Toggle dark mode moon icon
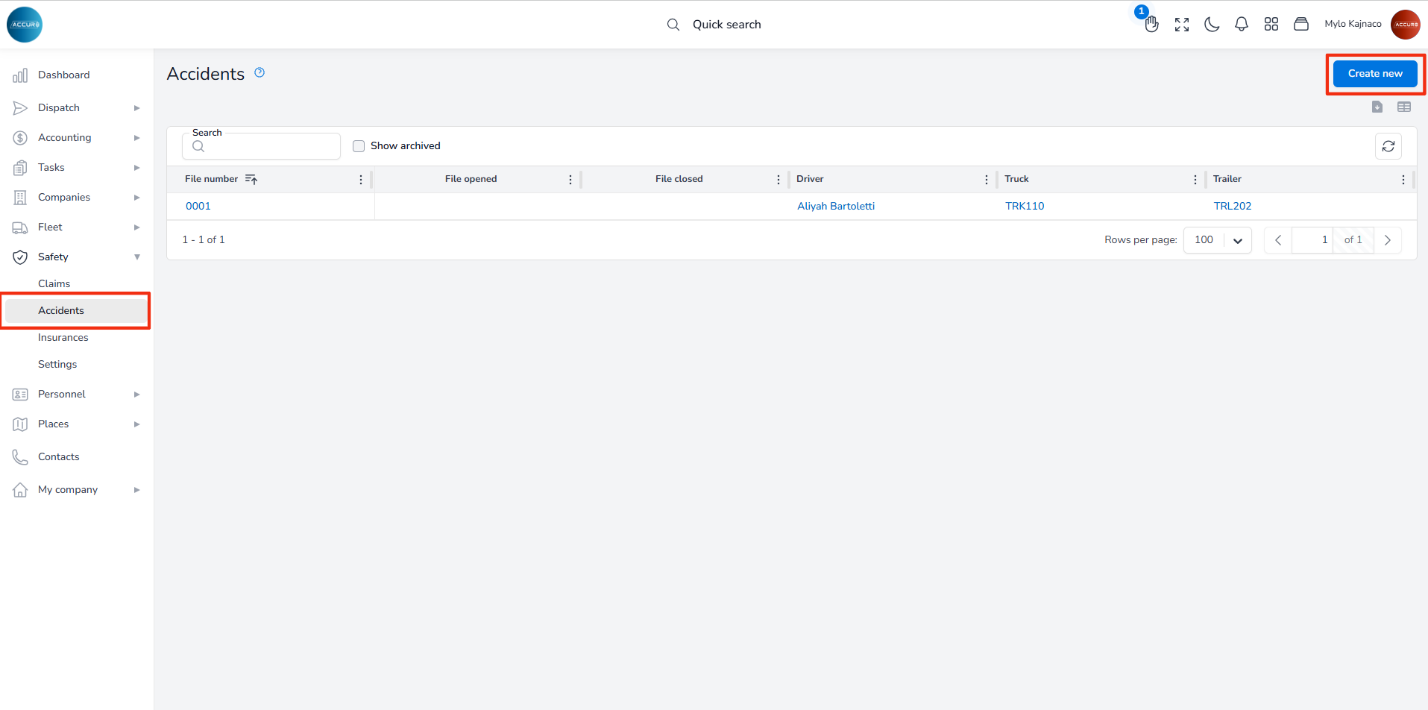This screenshot has width=1428, height=710. coord(1211,24)
